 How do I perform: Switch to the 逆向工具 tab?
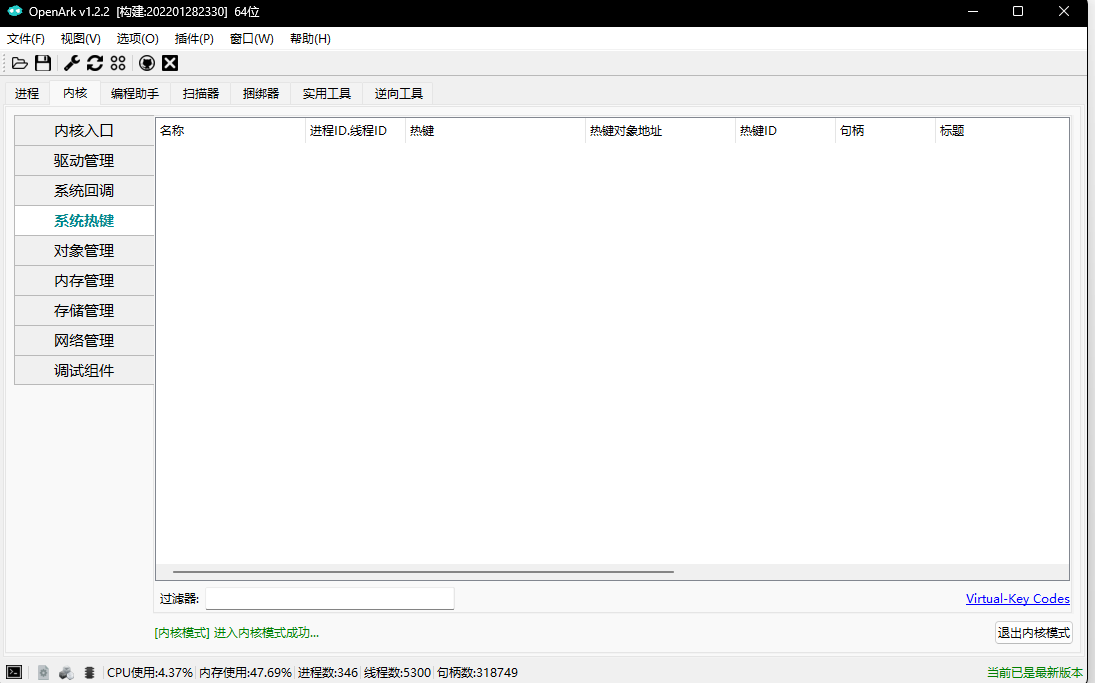pos(399,94)
